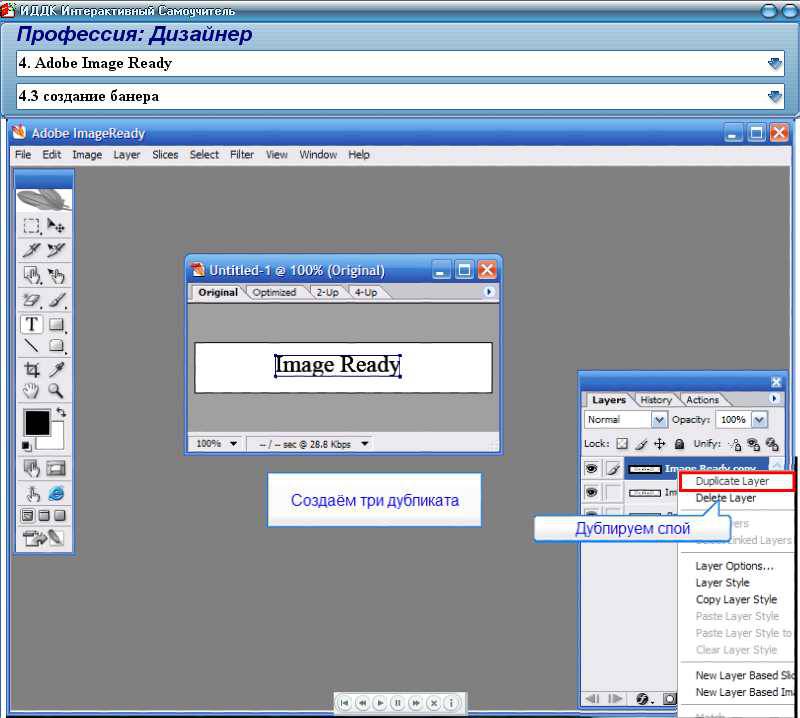Open the Filter menu
The width and height of the screenshot is (800, 718).
pos(241,155)
